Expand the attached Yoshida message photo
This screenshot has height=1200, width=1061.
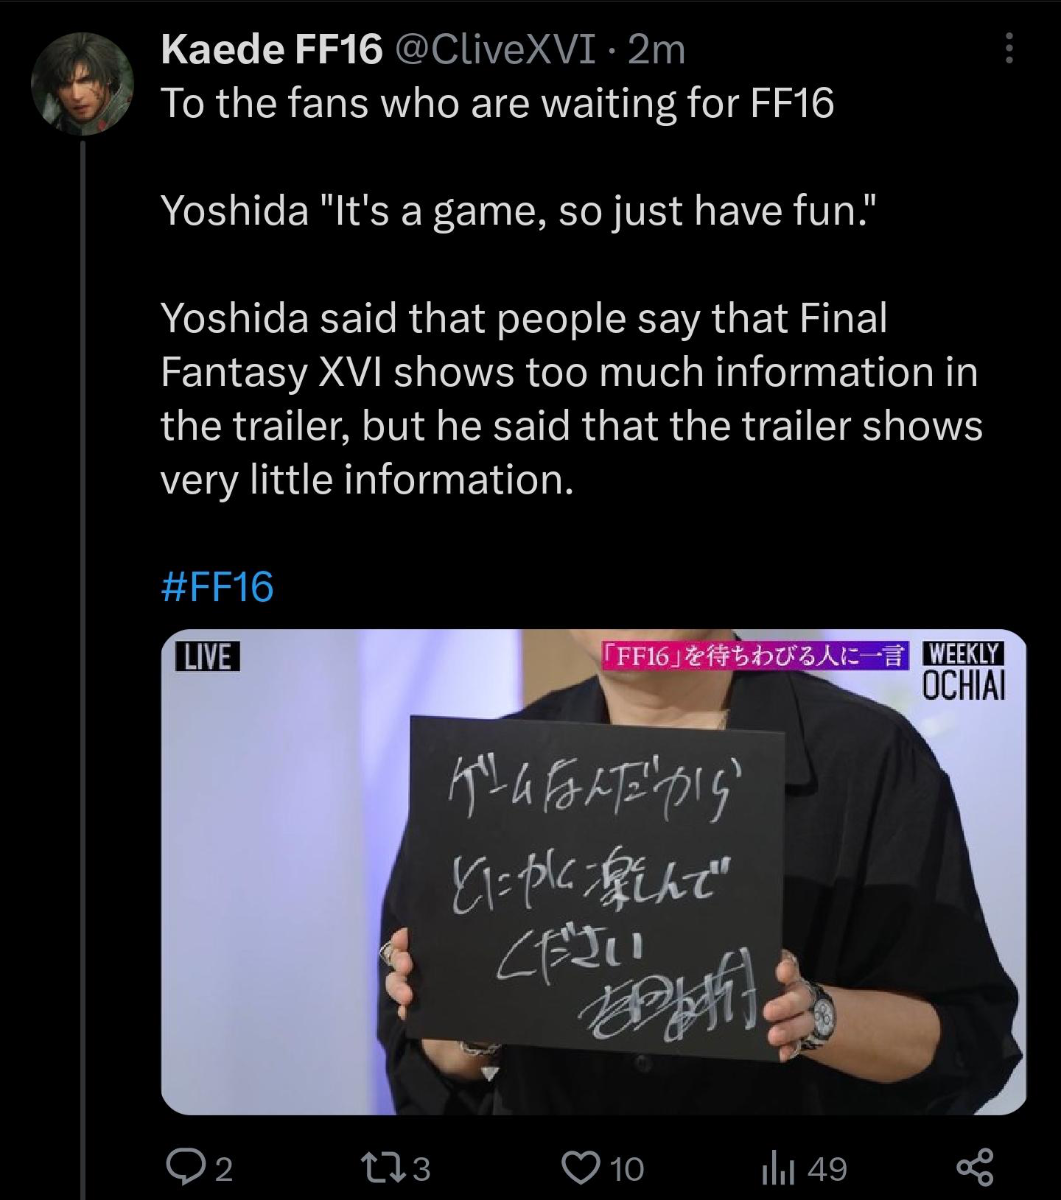[594, 872]
